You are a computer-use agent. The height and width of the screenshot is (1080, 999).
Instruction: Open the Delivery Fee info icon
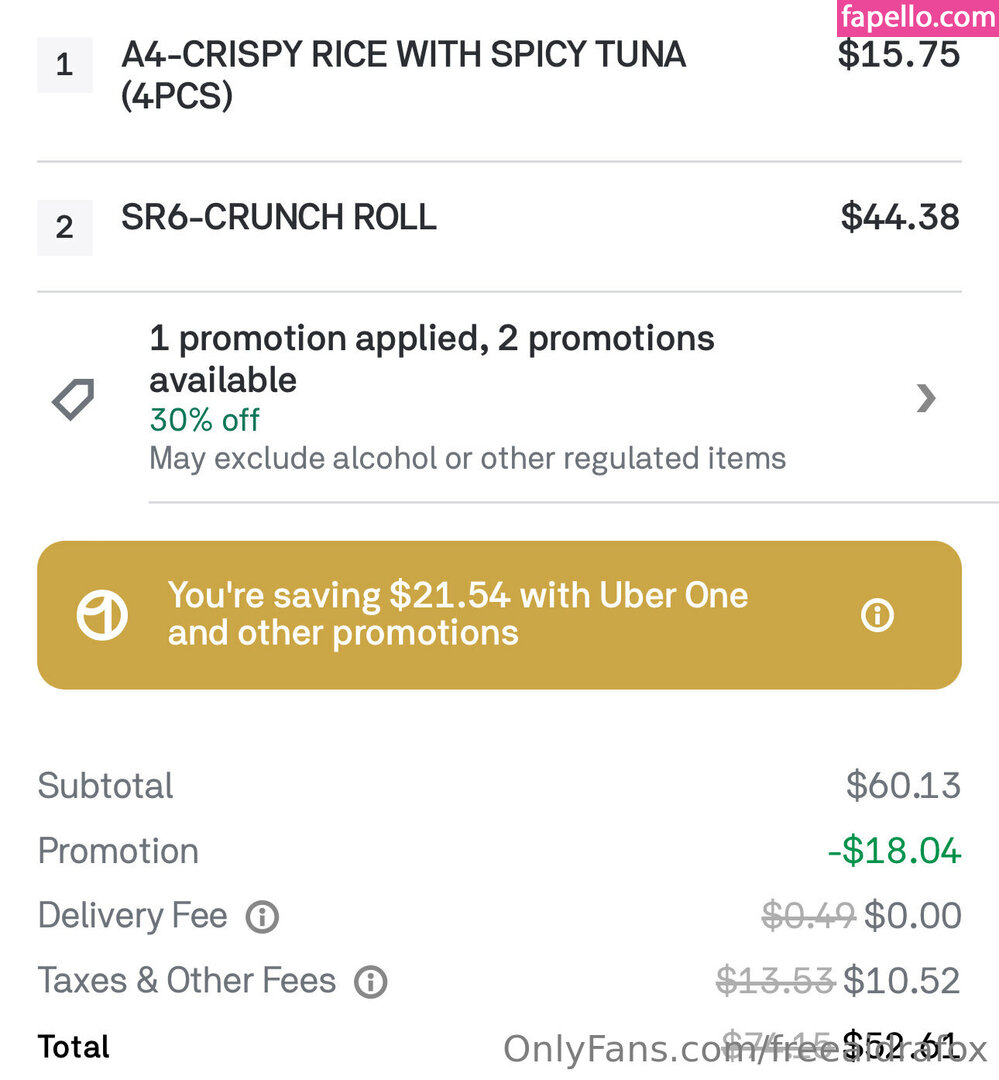262,916
